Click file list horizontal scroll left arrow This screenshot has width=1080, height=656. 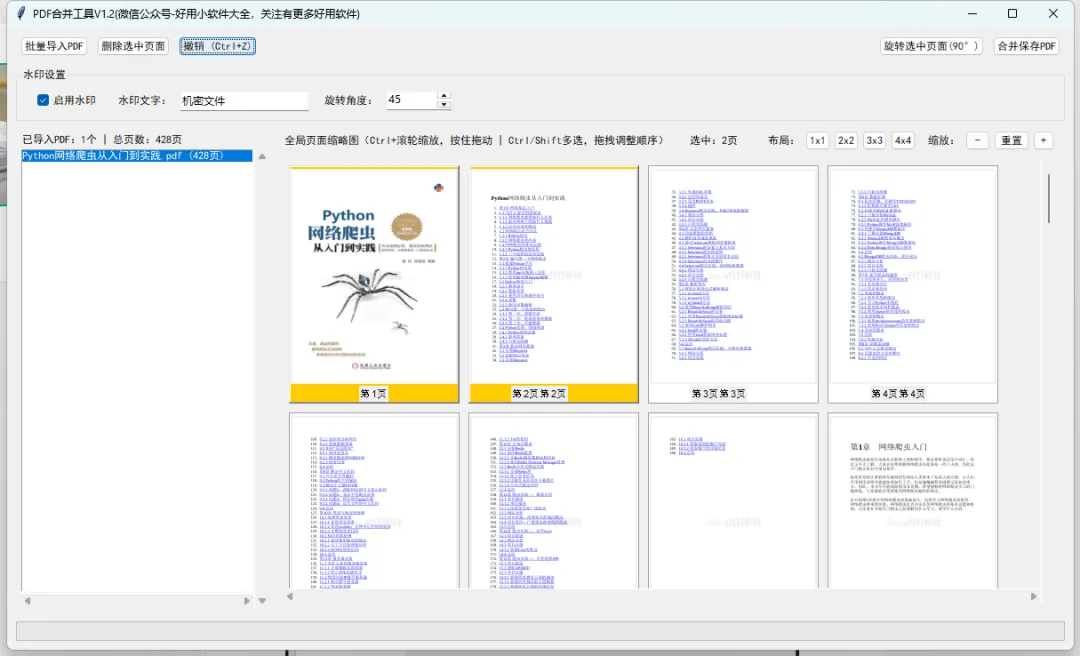28,601
